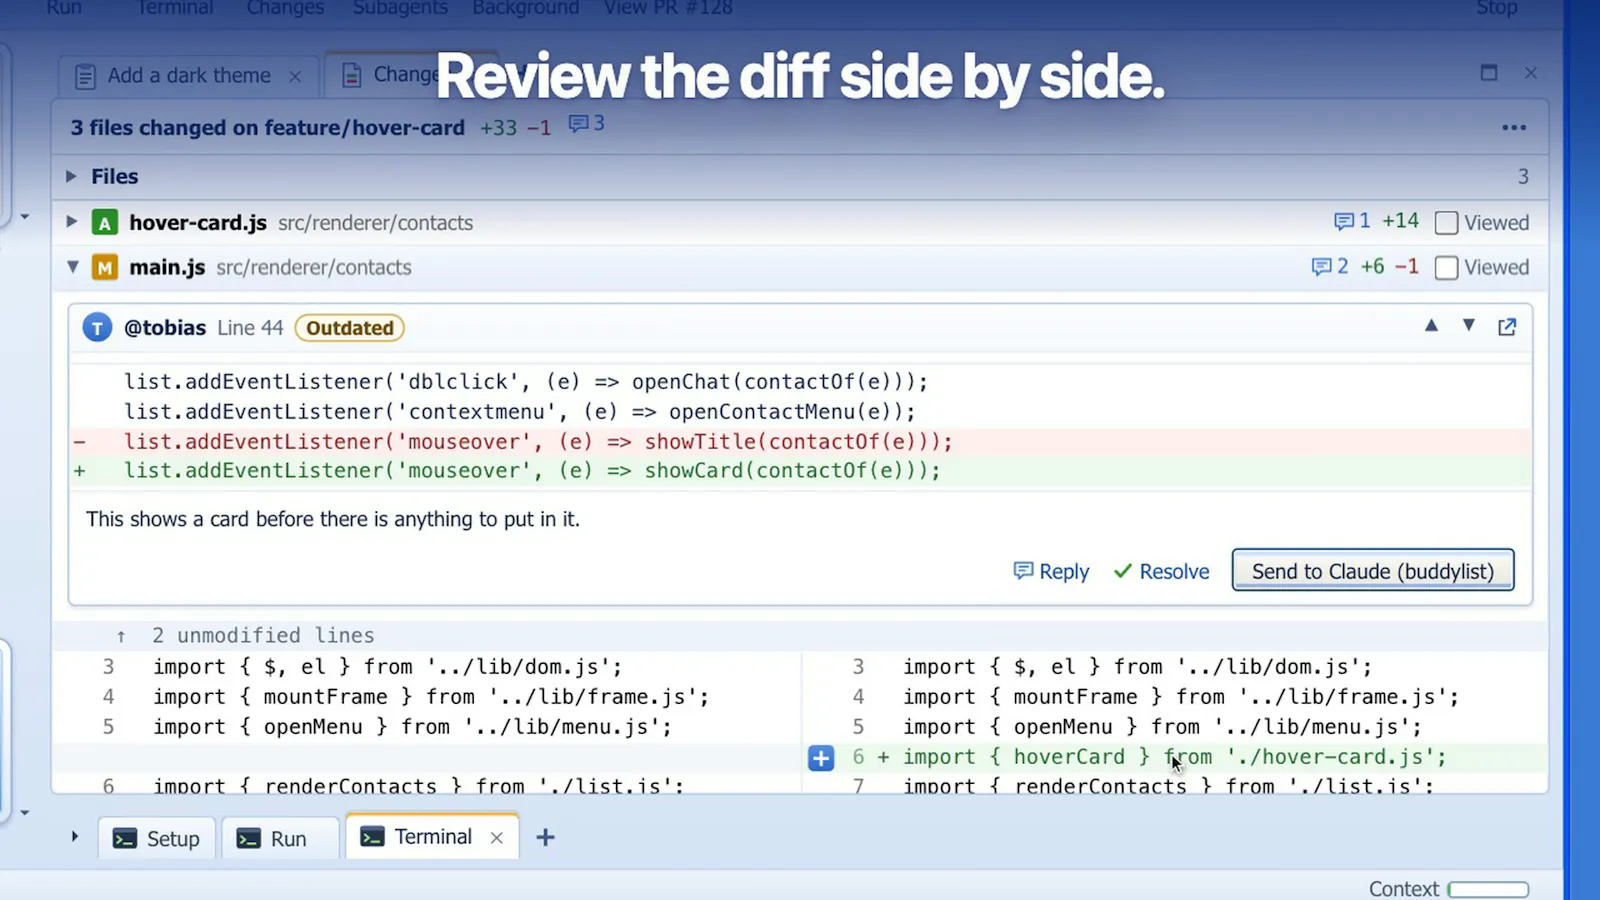Click the green A badge for hover-card.js
Screen dimensions: 1600x900
pyautogui.click(x=104, y=223)
